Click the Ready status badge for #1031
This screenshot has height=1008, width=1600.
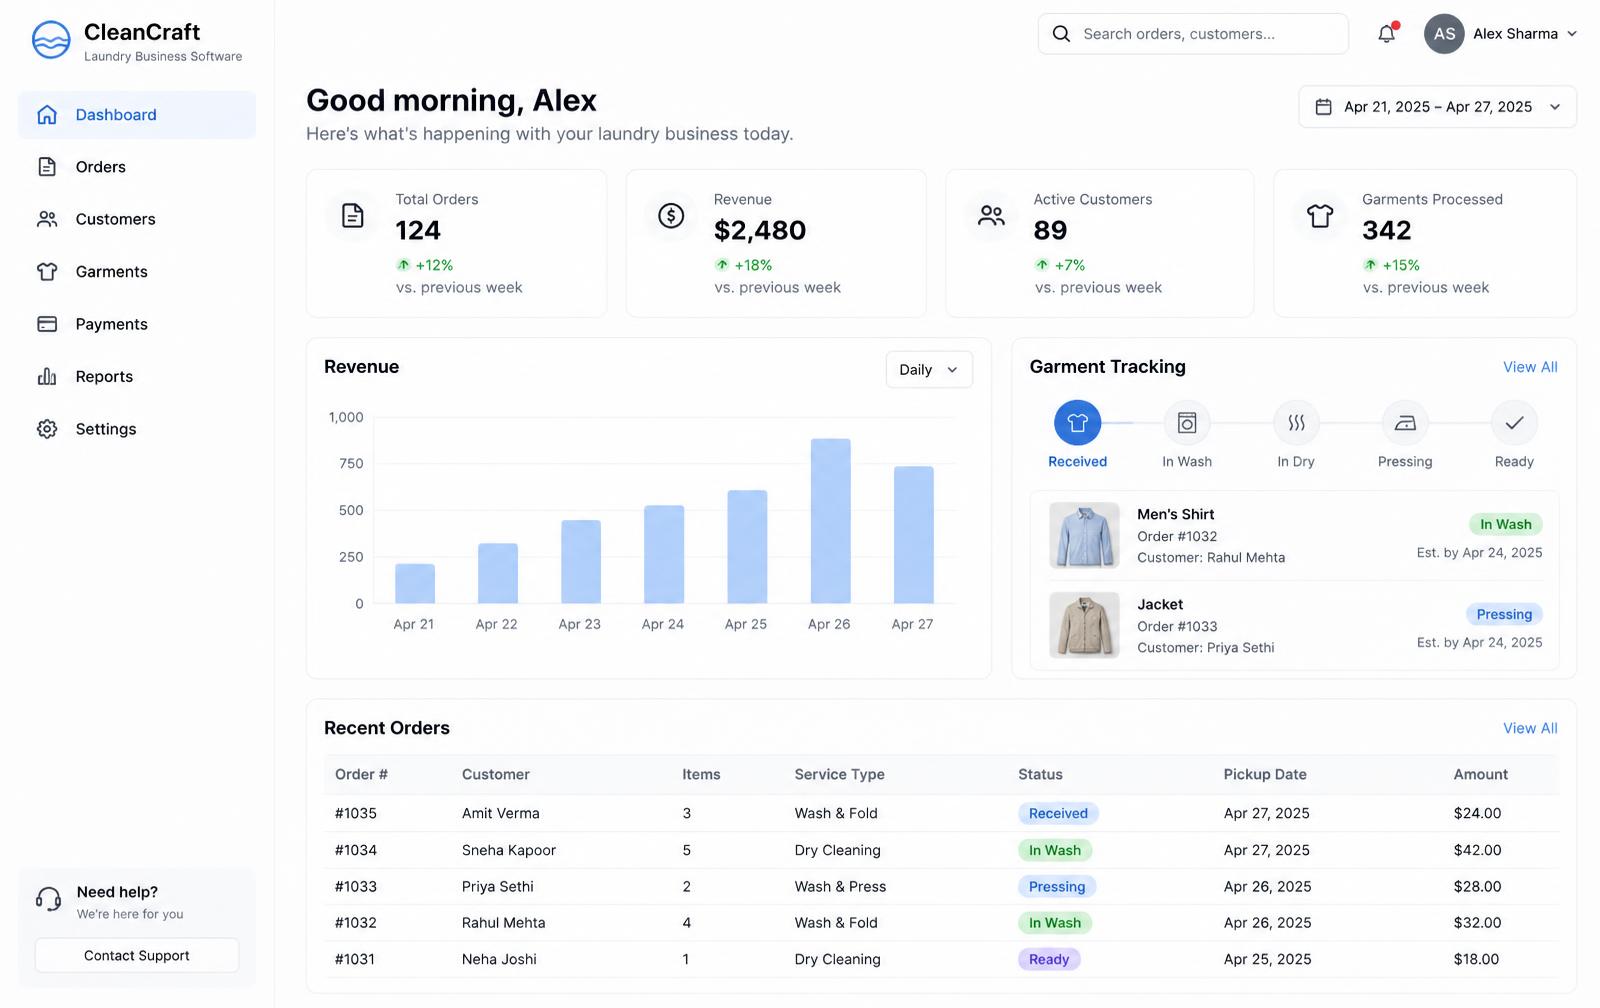(1049, 959)
